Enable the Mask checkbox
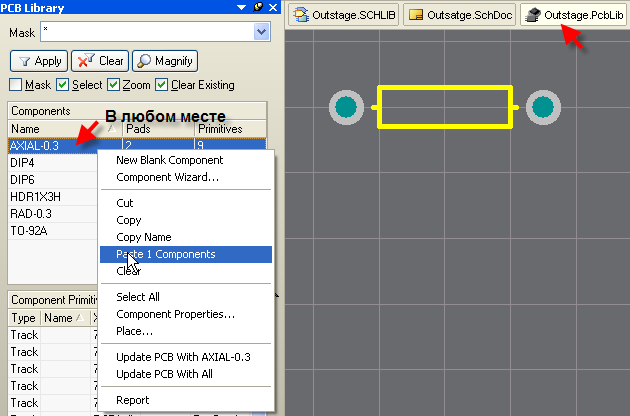Image resolution: width=630 pixels, height=416 pixels. pos(16,85)
